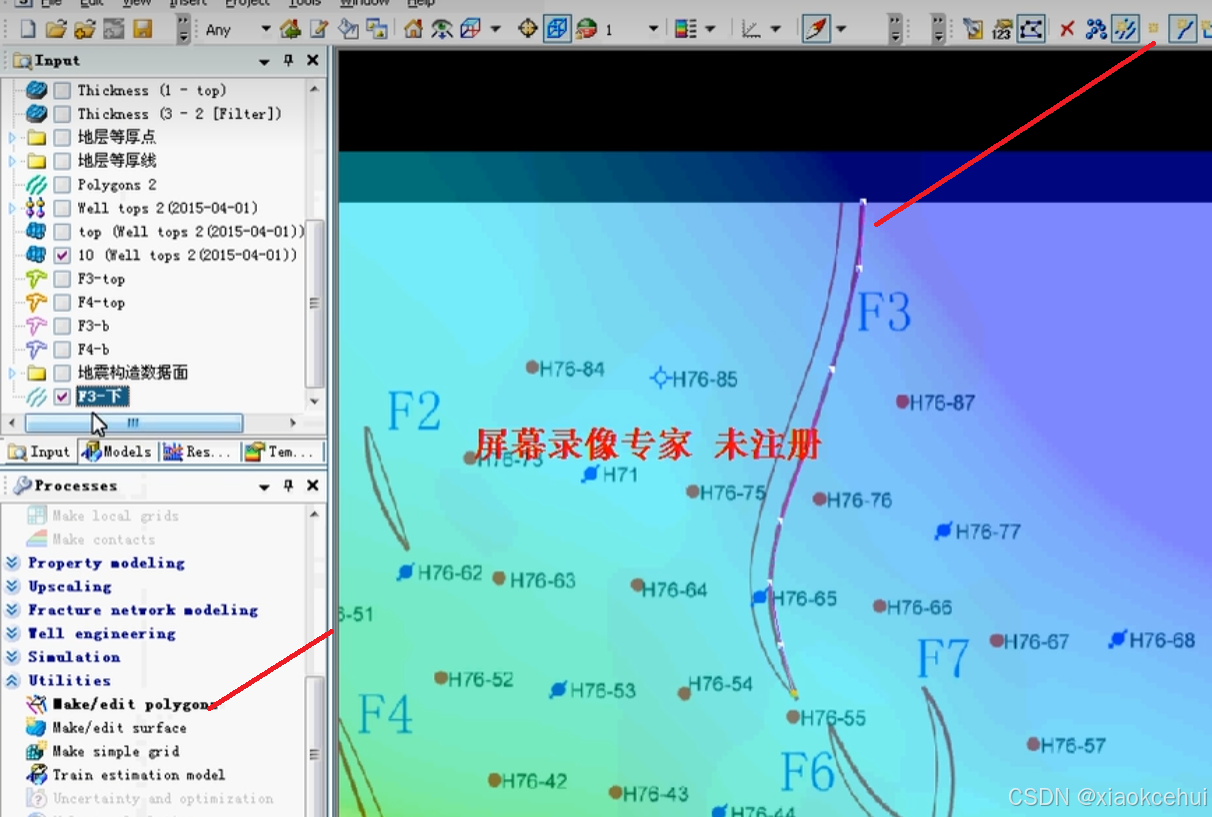Select the Train estimation model process
This screenshot has width=1212, height=817.
(138, 775)
